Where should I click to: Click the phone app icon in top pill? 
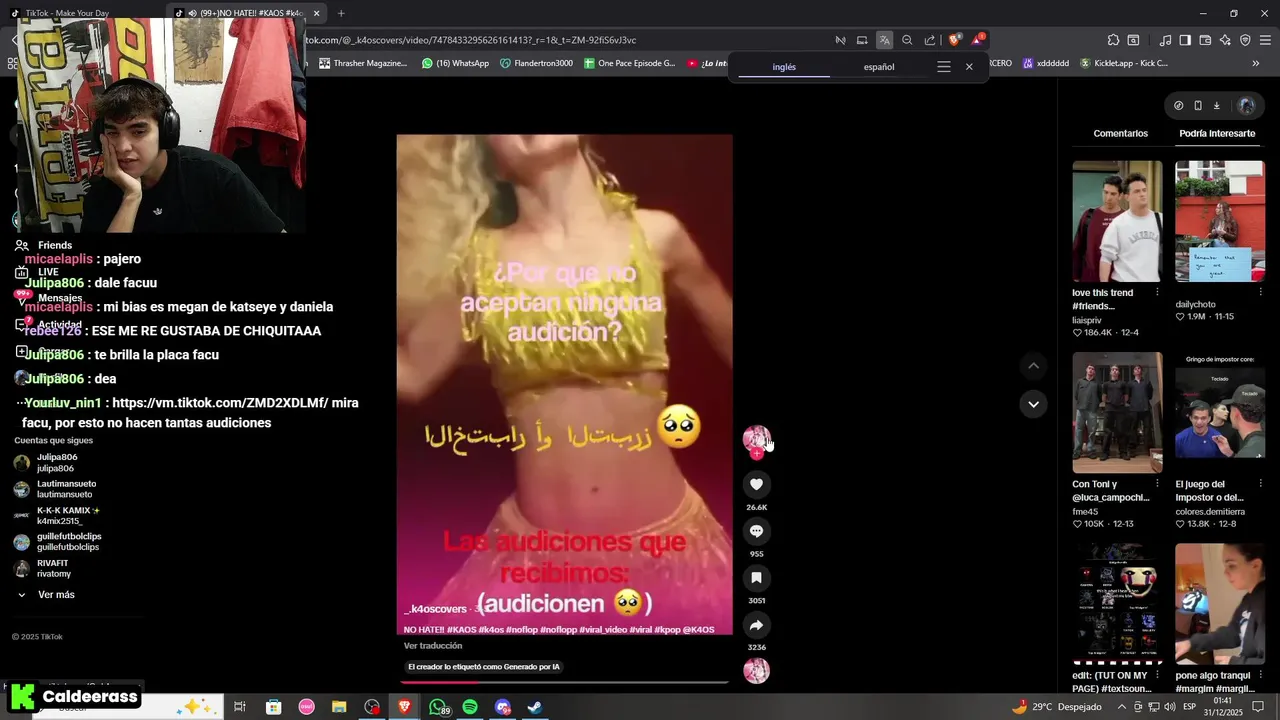tap(1198, 105)
